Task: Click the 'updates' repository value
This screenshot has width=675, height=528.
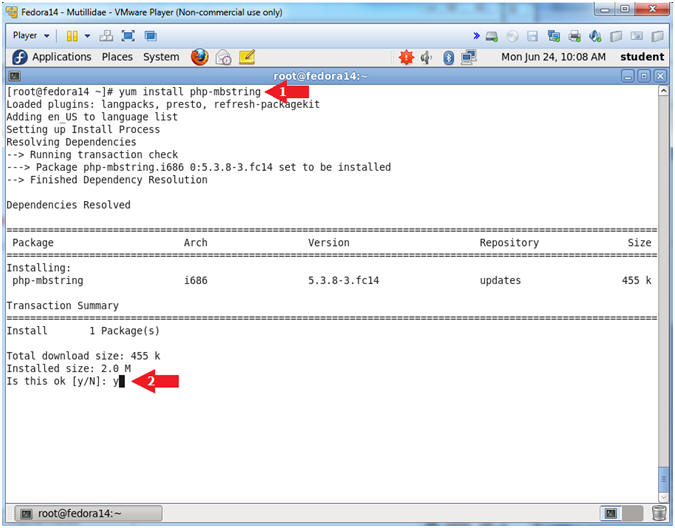Action: point(500,281)
